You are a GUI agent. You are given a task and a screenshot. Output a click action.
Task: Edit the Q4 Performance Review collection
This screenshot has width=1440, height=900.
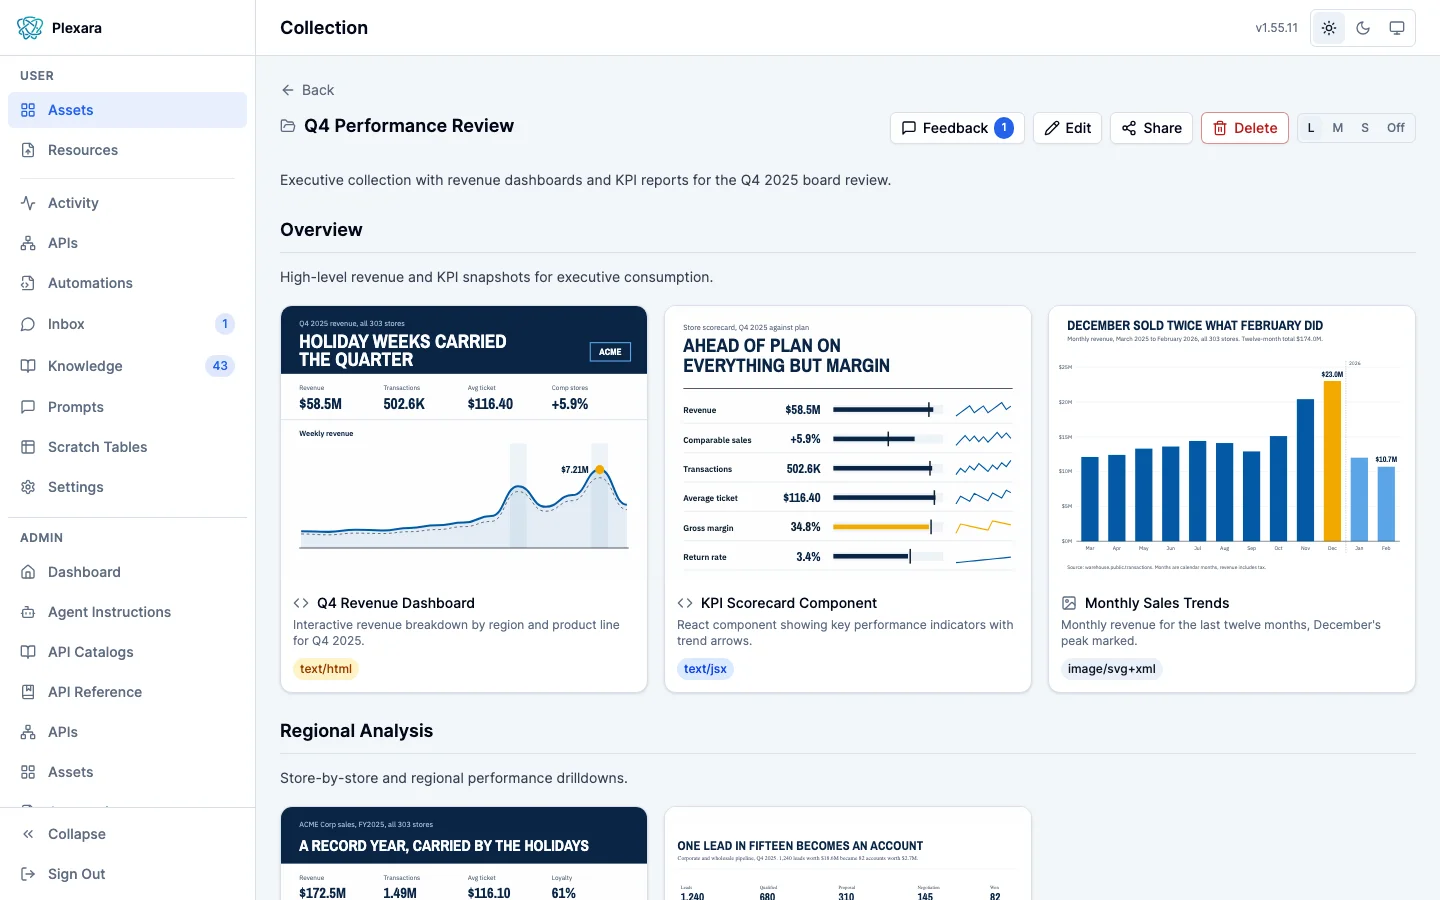1067,128
